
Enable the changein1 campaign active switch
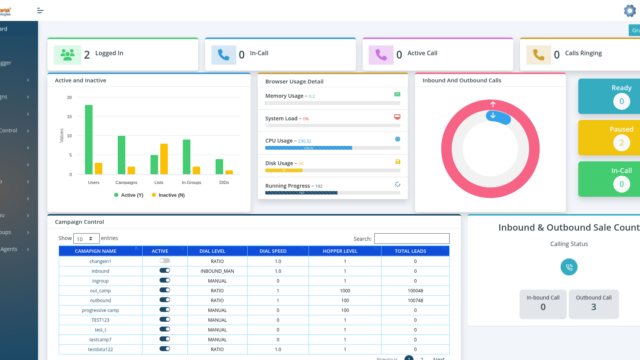point(164,260)
